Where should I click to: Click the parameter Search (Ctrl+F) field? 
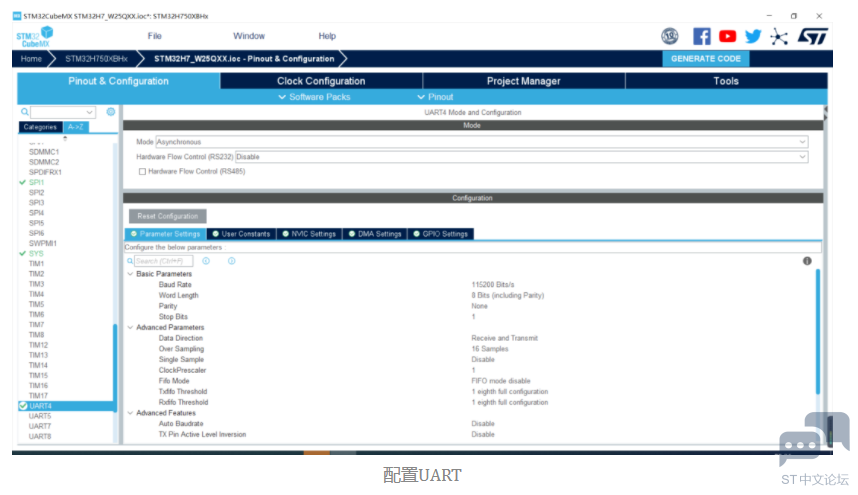click(x=164, y=261)
